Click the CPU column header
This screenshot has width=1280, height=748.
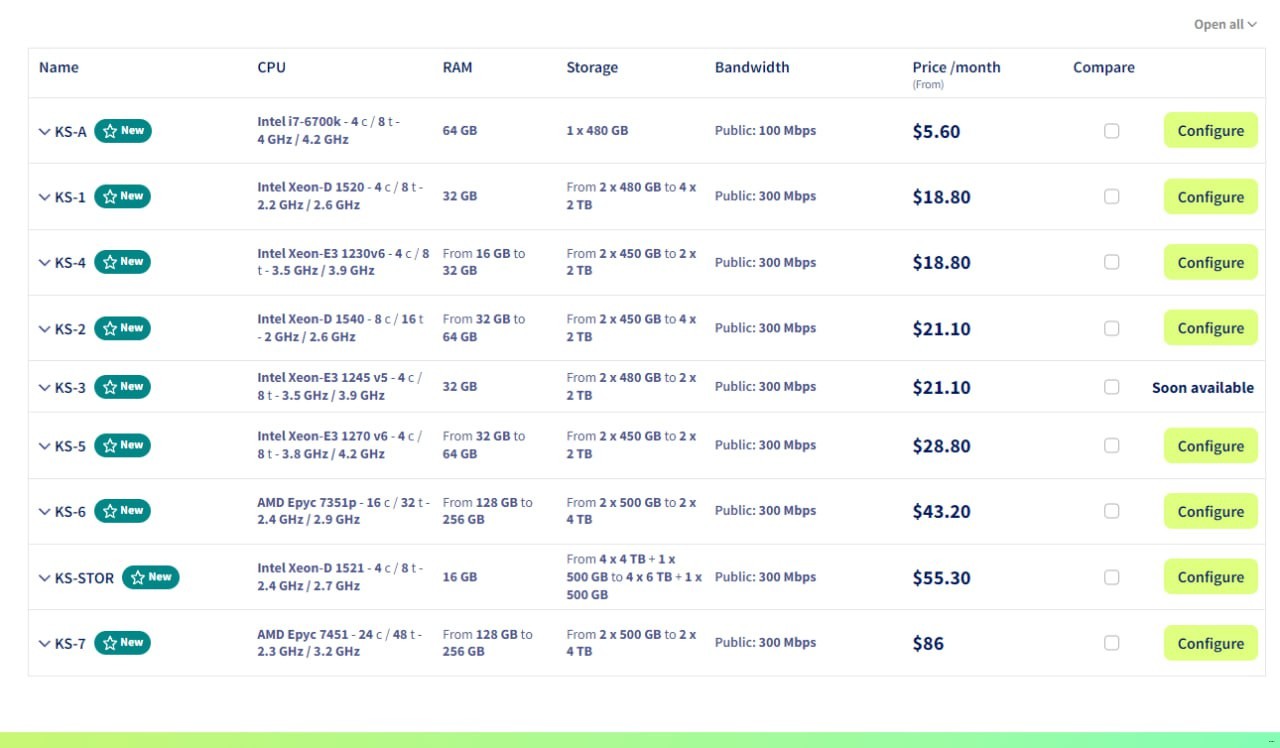(x=271, y=68)
